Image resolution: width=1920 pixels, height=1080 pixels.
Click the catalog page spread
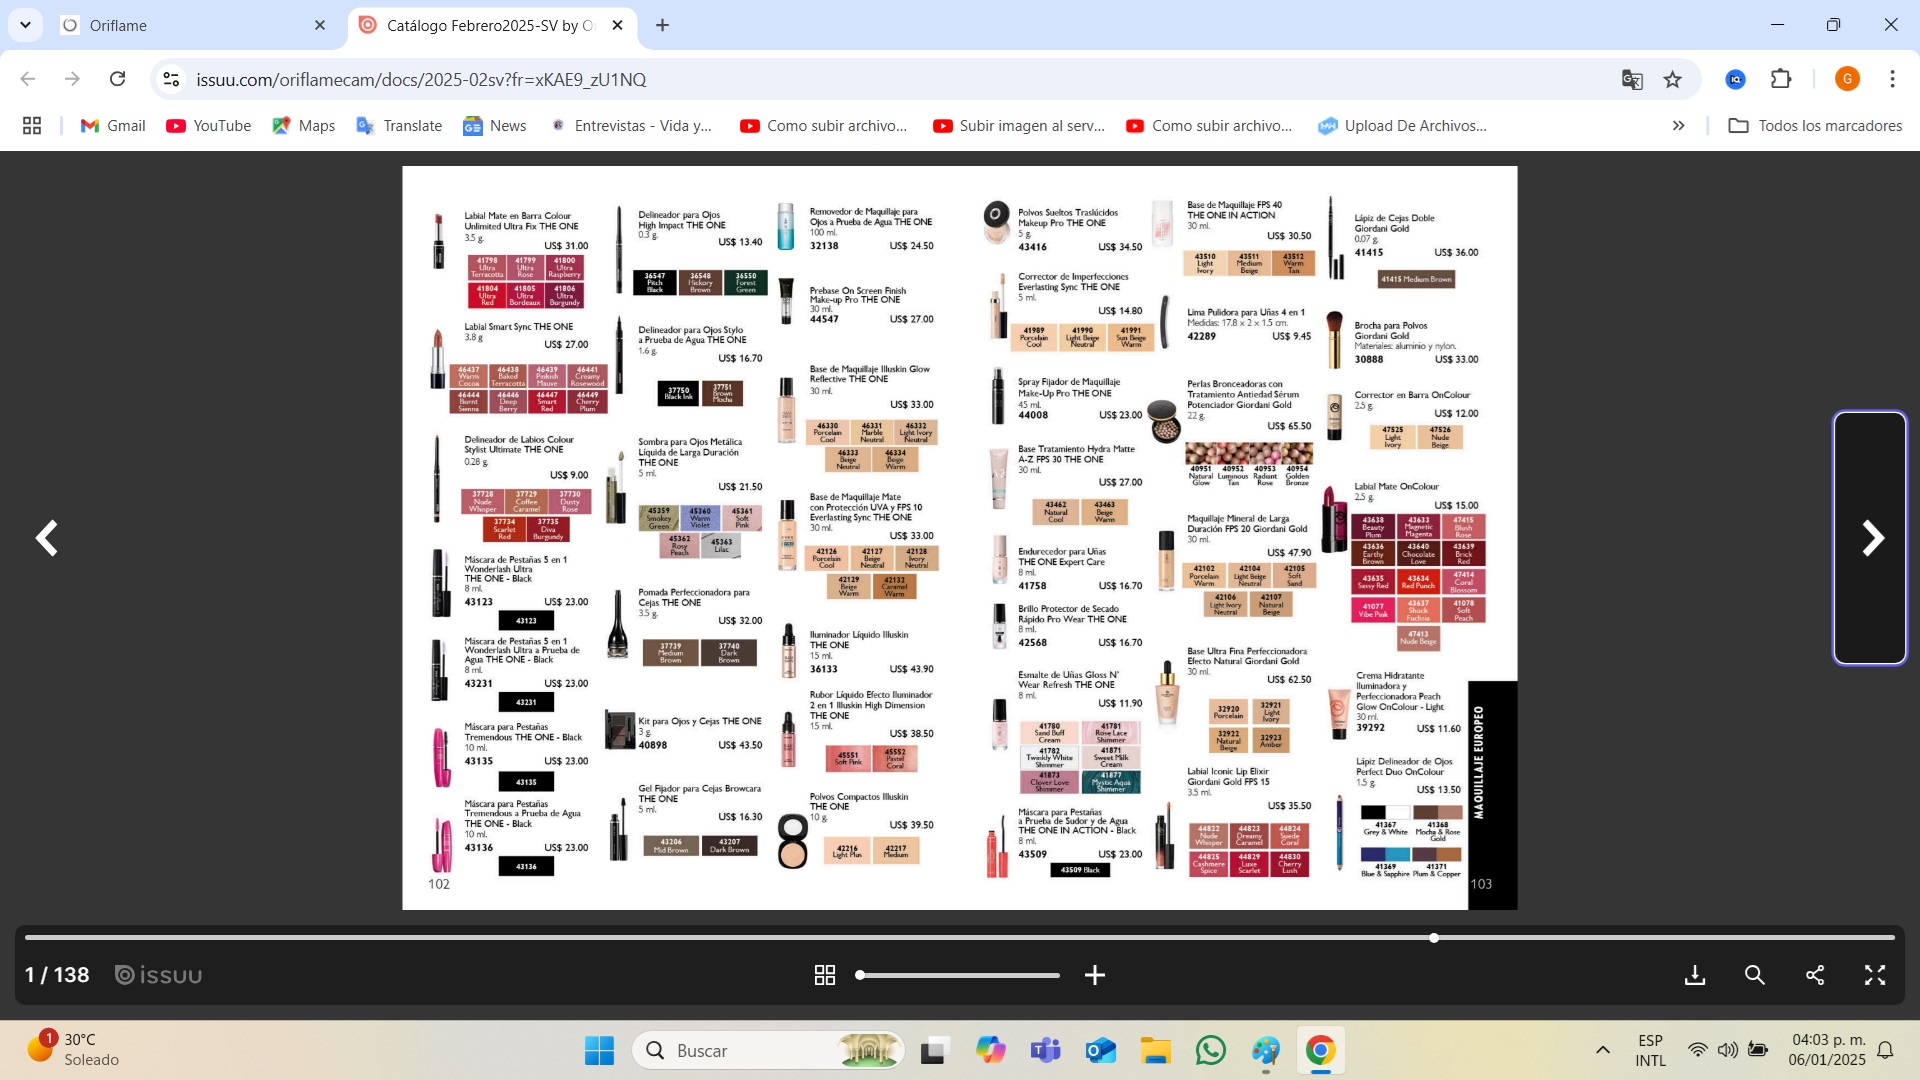coord(959,538)
